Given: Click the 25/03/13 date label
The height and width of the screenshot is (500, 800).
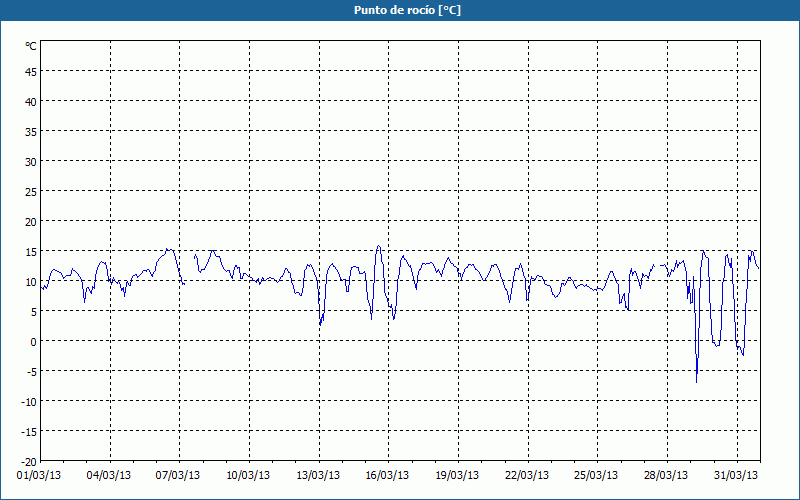Looking at the screenshot, I should point(596,476).
